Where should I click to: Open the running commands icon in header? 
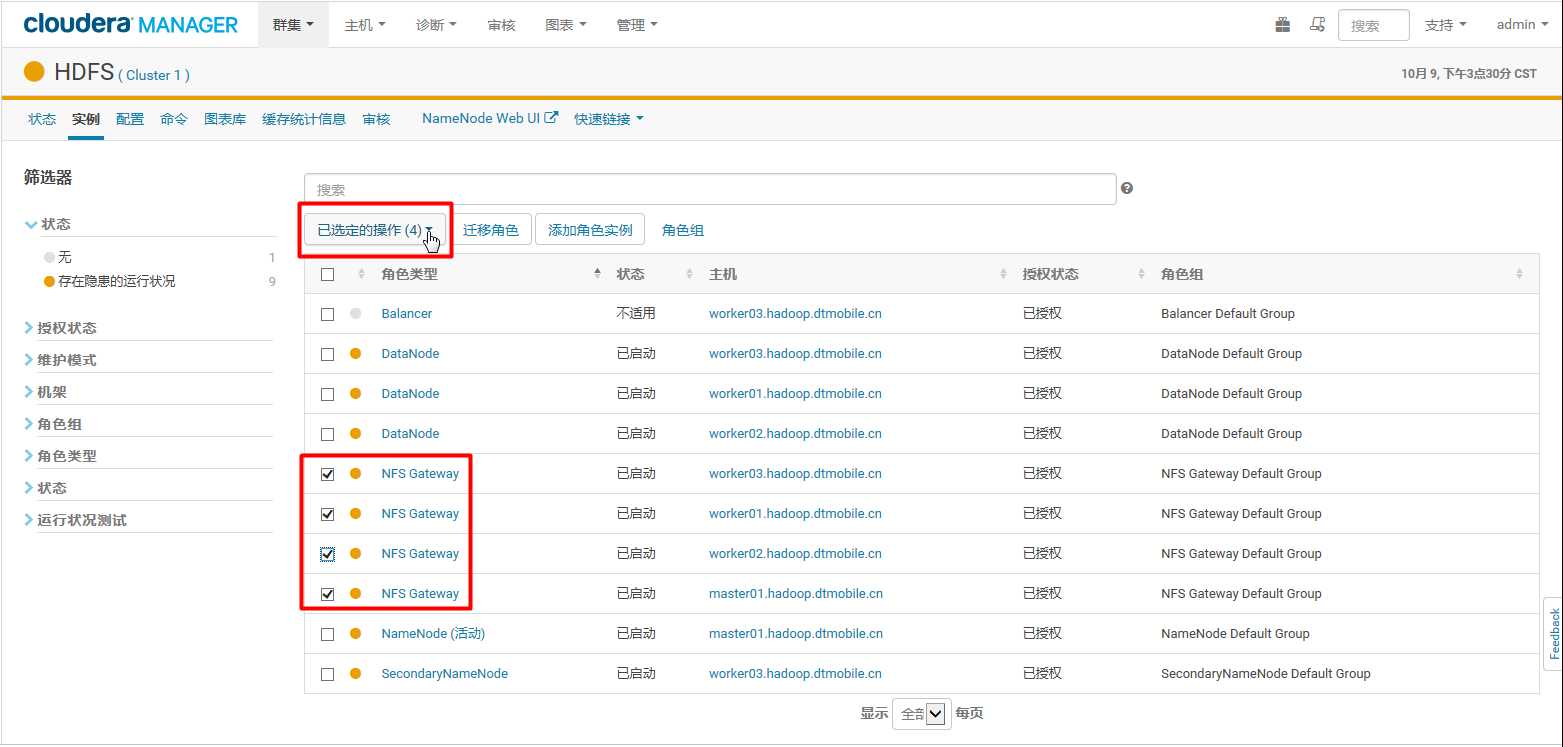(x=1318, y=25)
